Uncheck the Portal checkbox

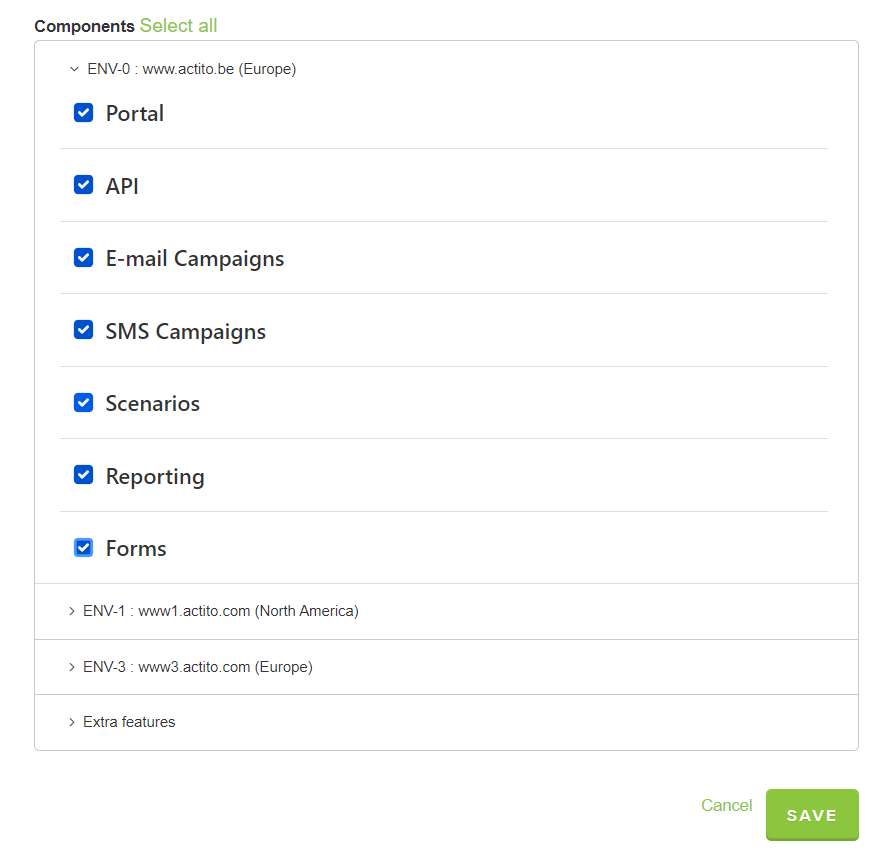click(83, 112)
